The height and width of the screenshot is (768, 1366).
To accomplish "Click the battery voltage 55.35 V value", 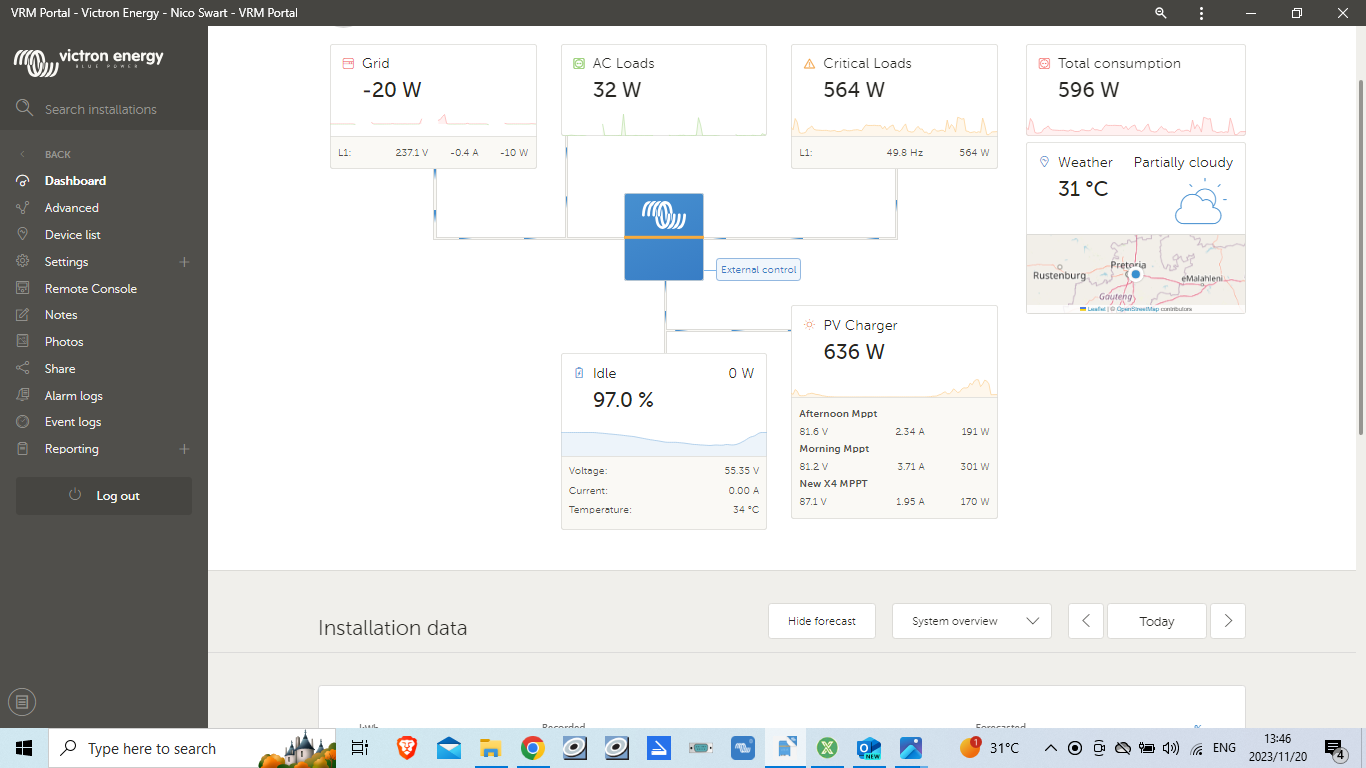I will (x=741, y=471).
